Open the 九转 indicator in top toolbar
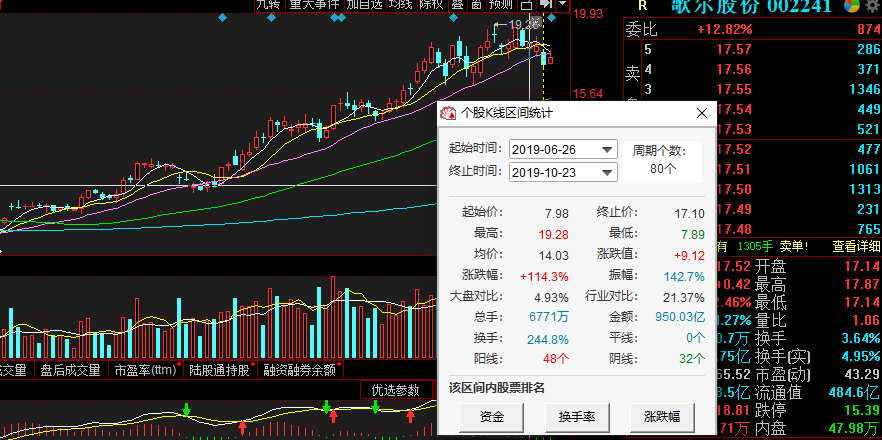 pyautogui.click(x=268, y=5)
